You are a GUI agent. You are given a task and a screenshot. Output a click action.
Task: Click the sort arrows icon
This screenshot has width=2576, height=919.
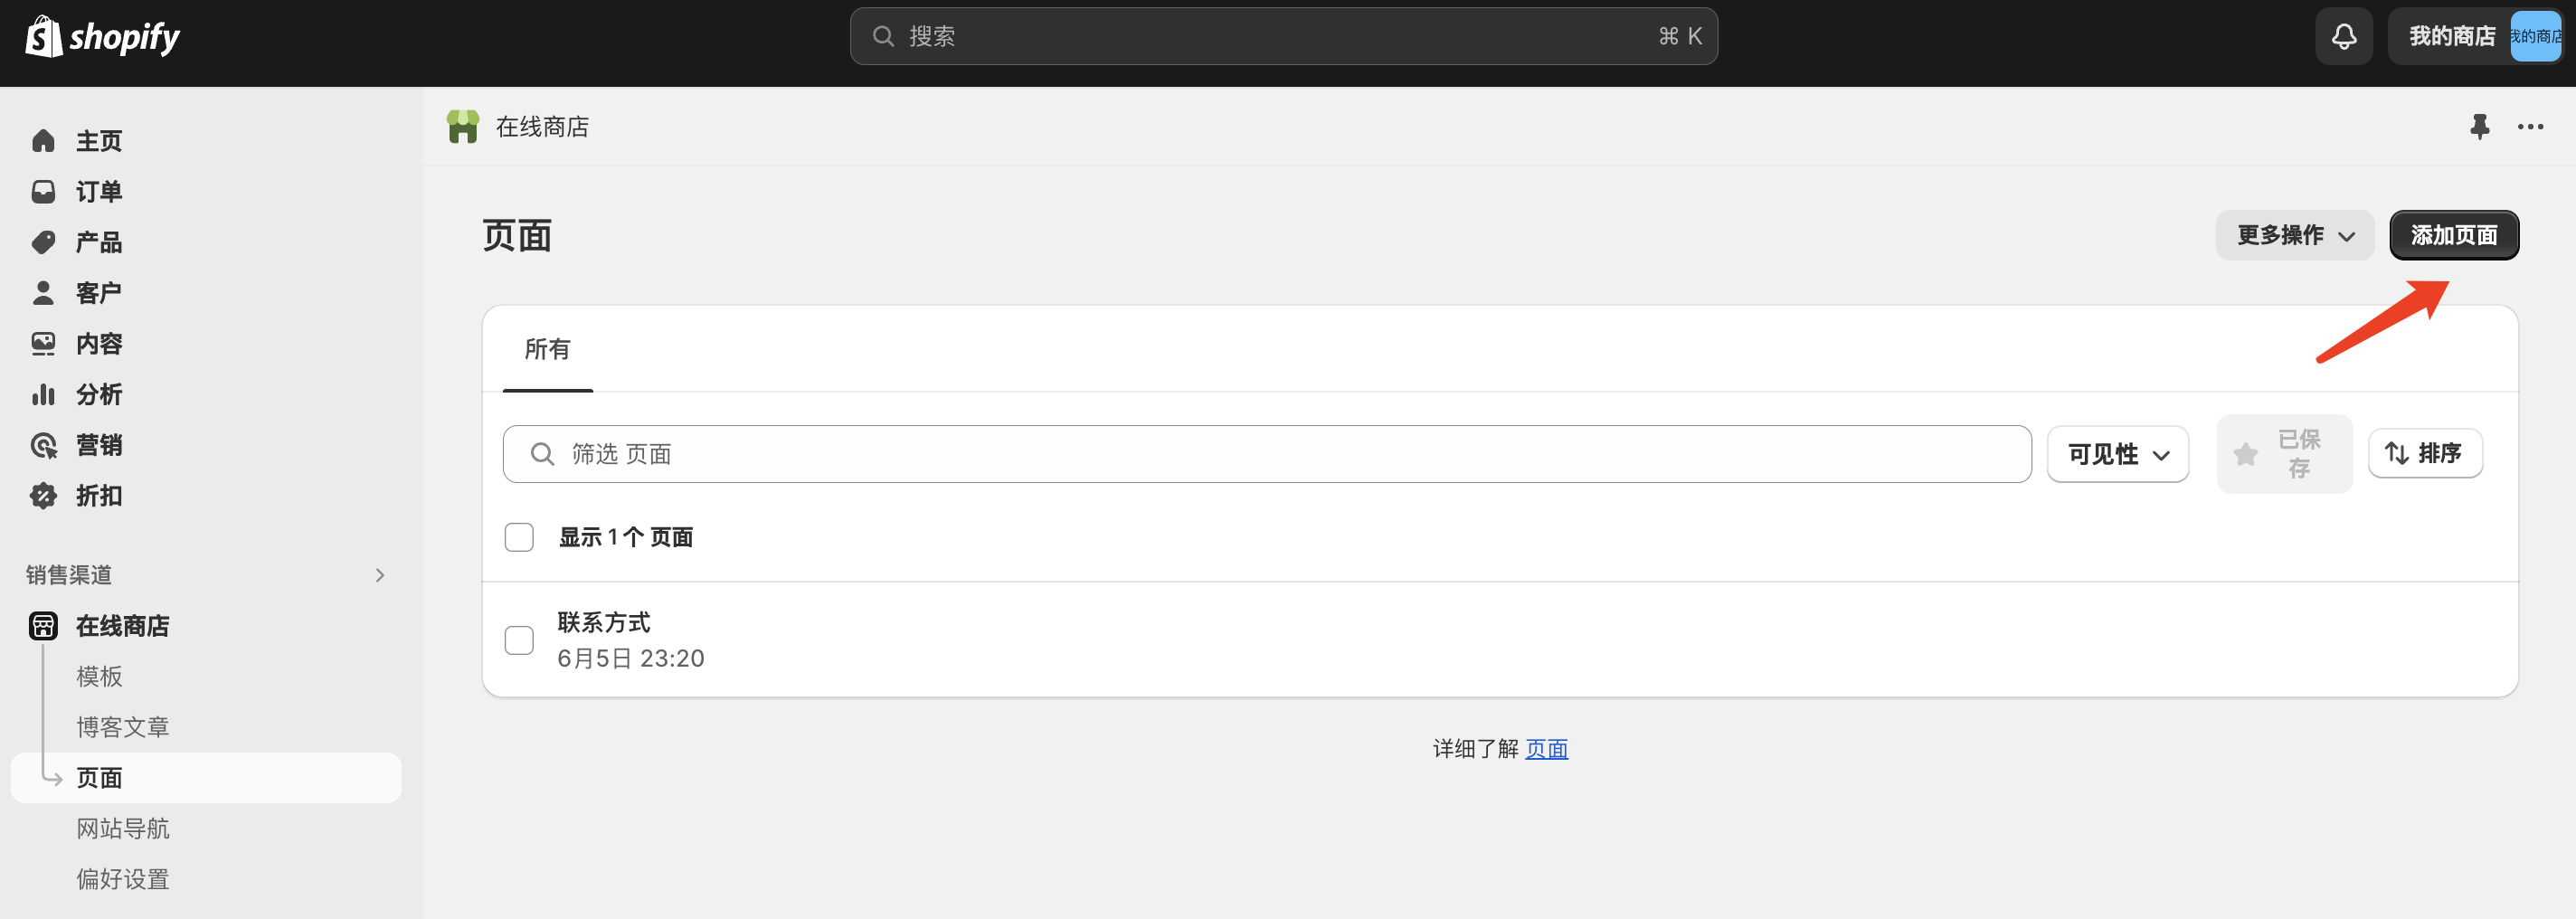[x=2396, y=454]
